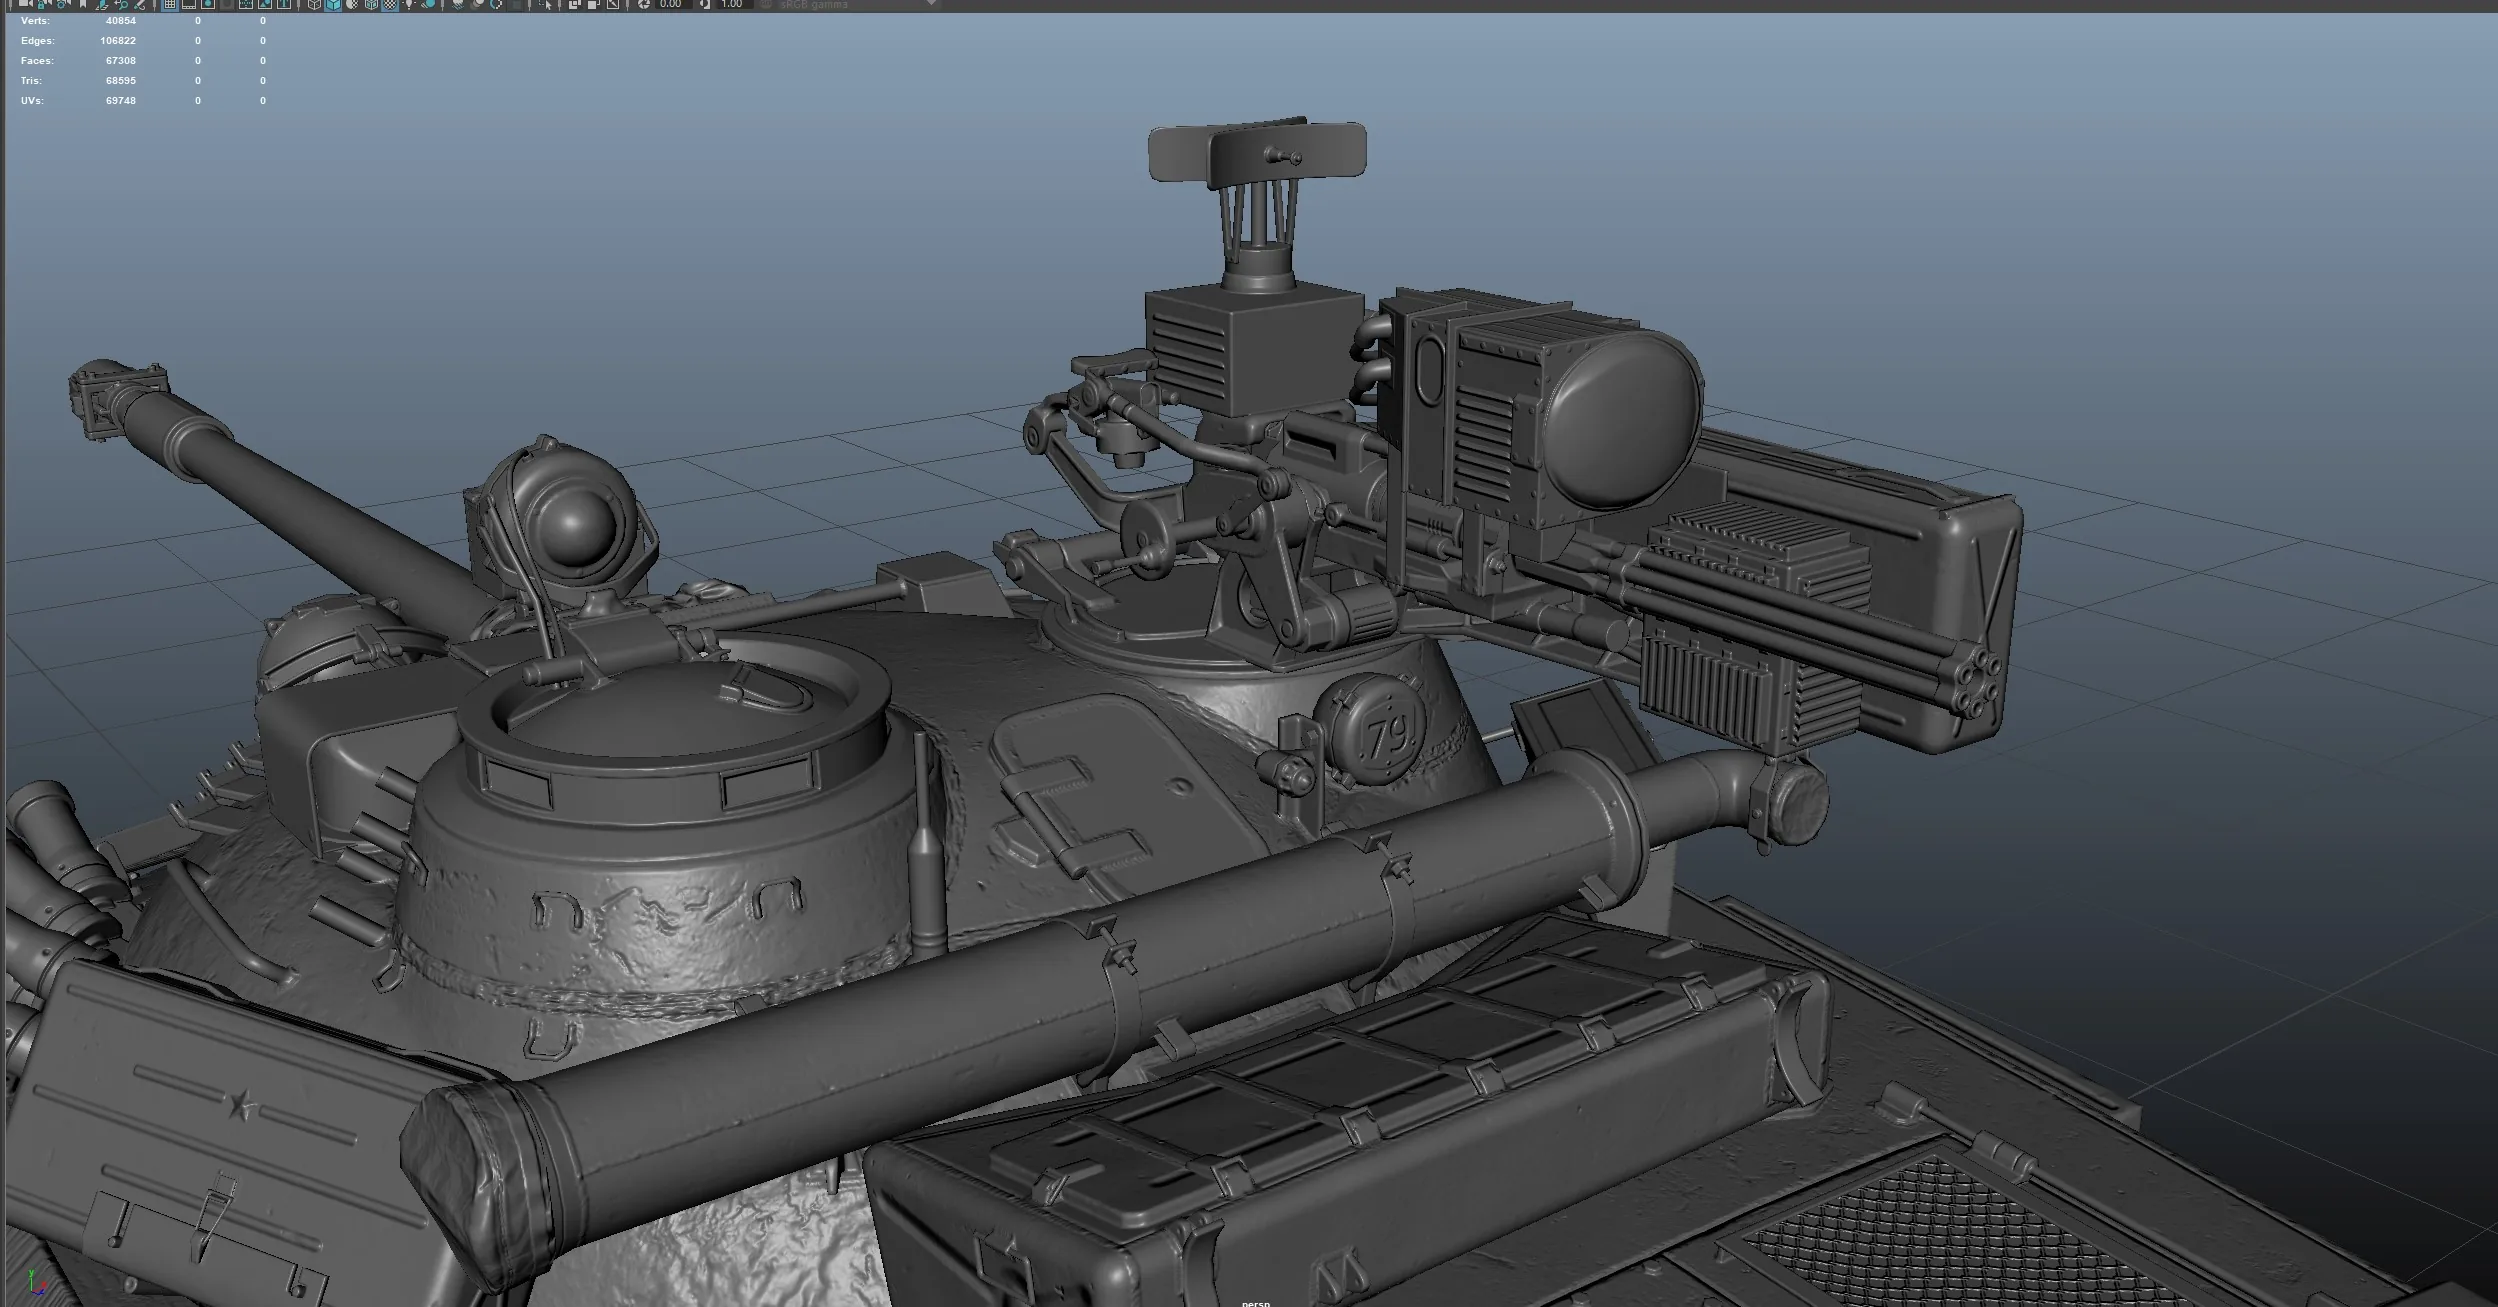Click the Screen Space Ambient Occlusion icon

(x=458, y=4)
